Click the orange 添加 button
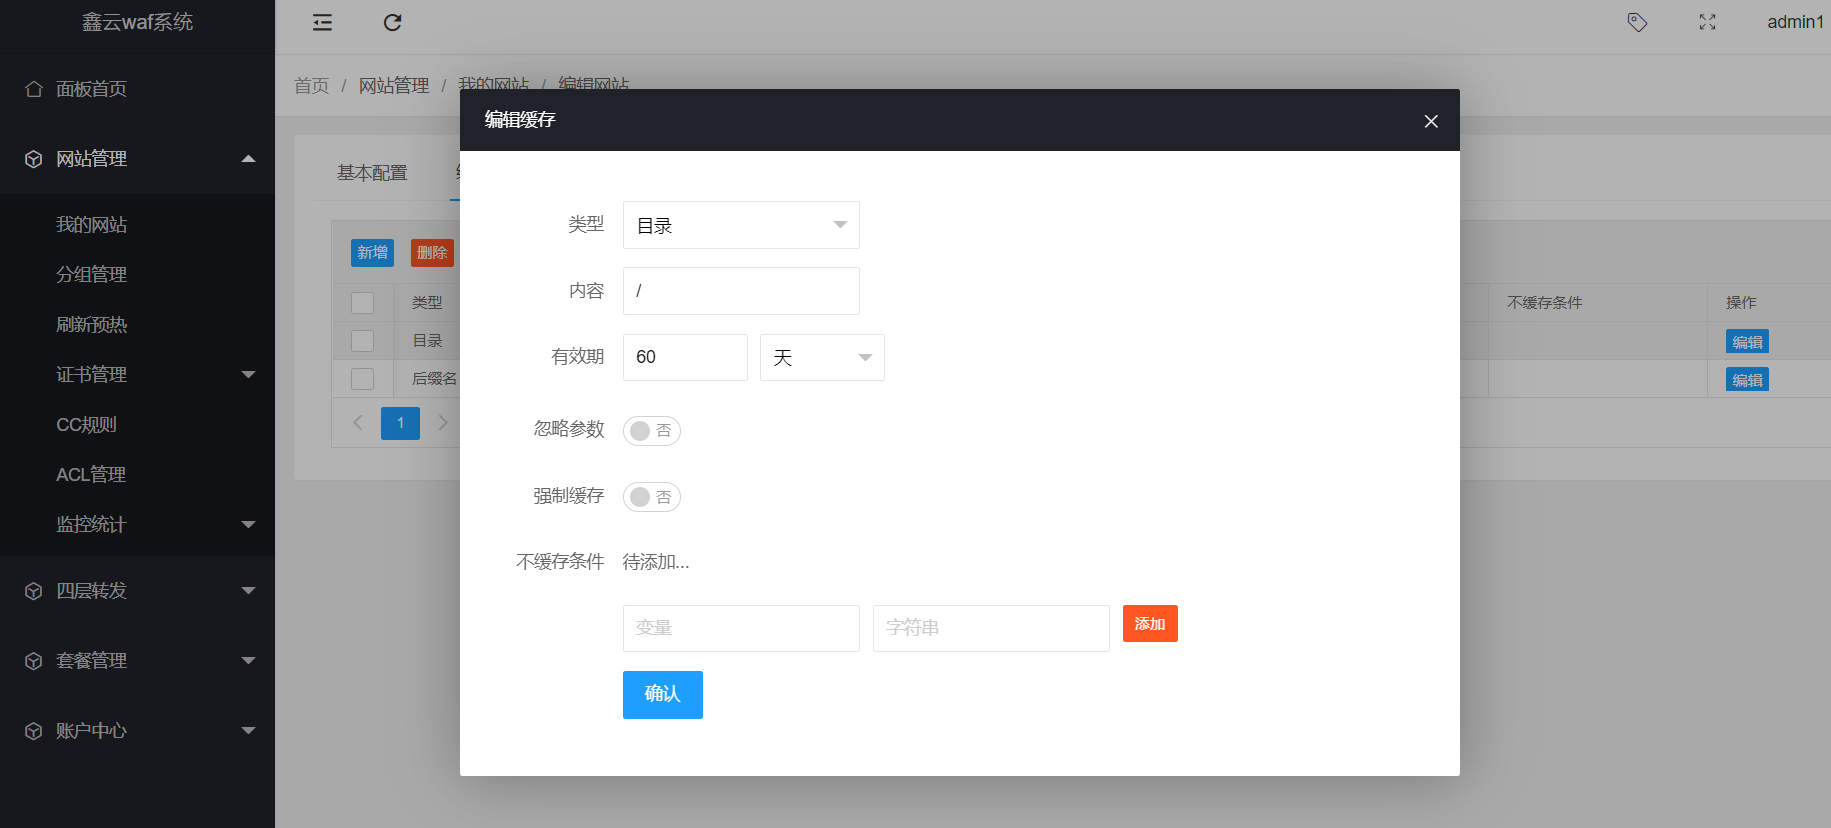 [x=1150, y=623]
